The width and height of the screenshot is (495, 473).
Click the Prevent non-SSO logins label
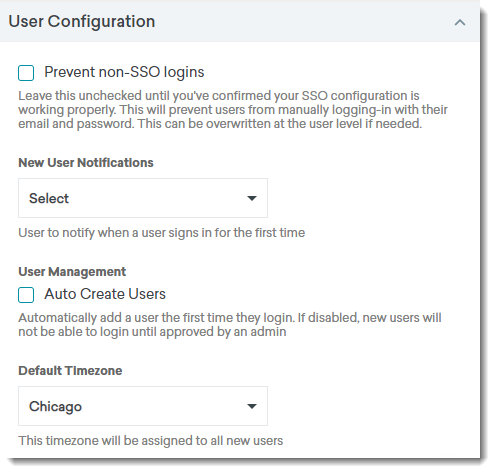[x=124, y=72]
